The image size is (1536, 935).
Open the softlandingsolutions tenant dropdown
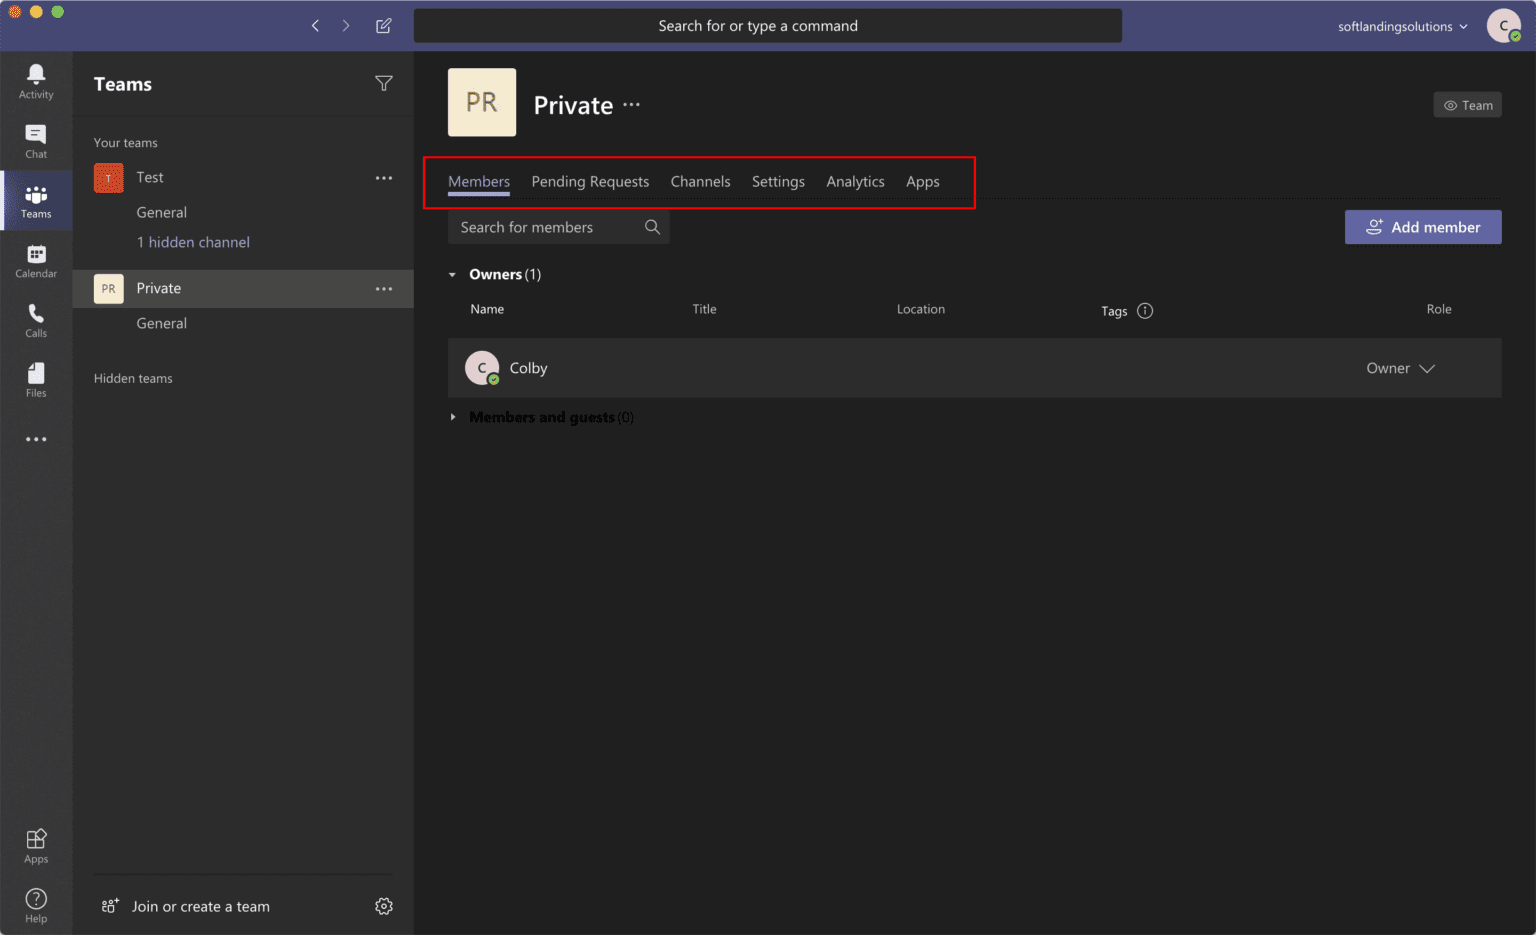click(1401, 26)
